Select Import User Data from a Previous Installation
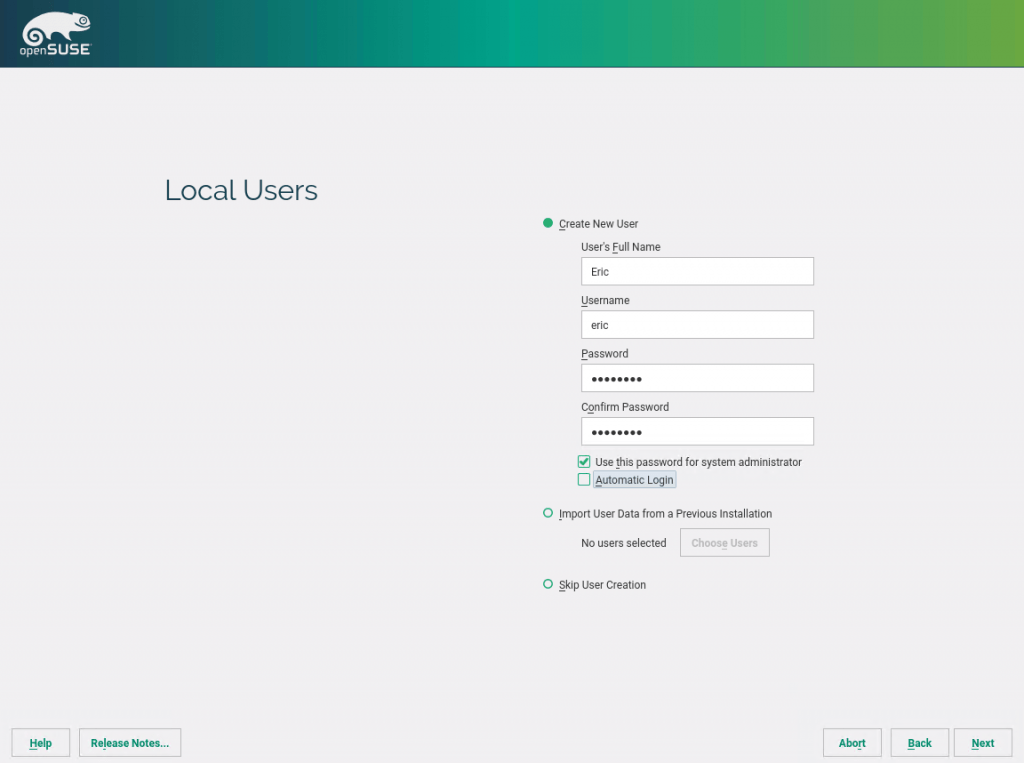1024x763 pixels. pos(548,513)
